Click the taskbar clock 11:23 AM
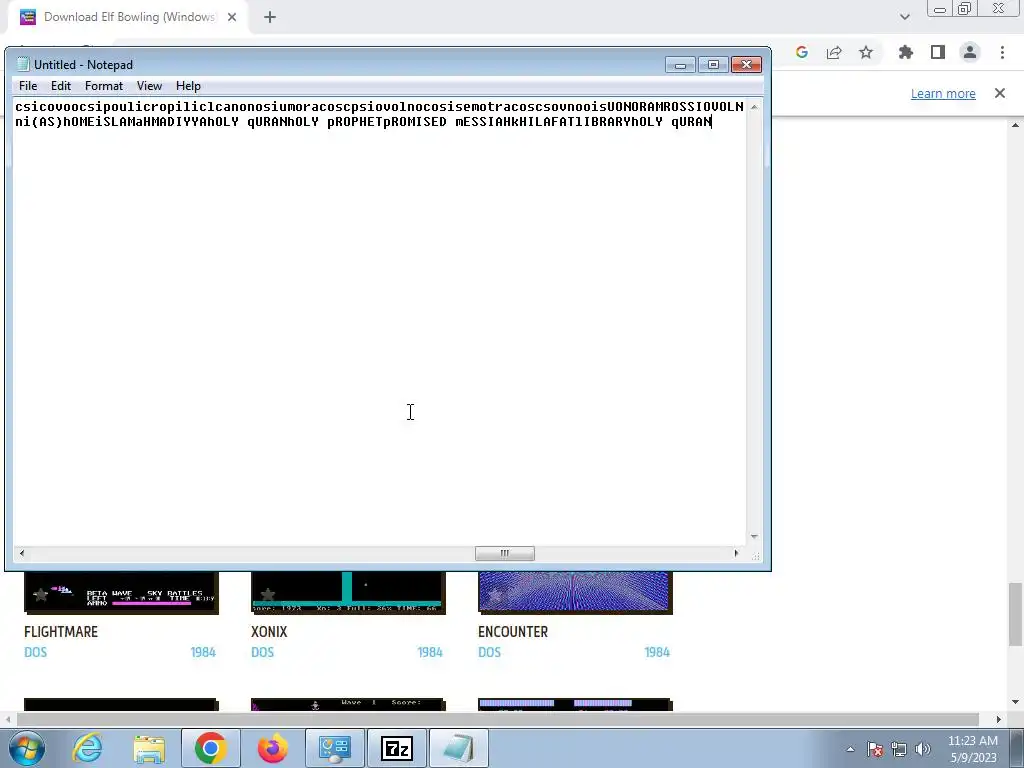The height and width of the screenshot is (768, 1024). [x=972, y=741]
